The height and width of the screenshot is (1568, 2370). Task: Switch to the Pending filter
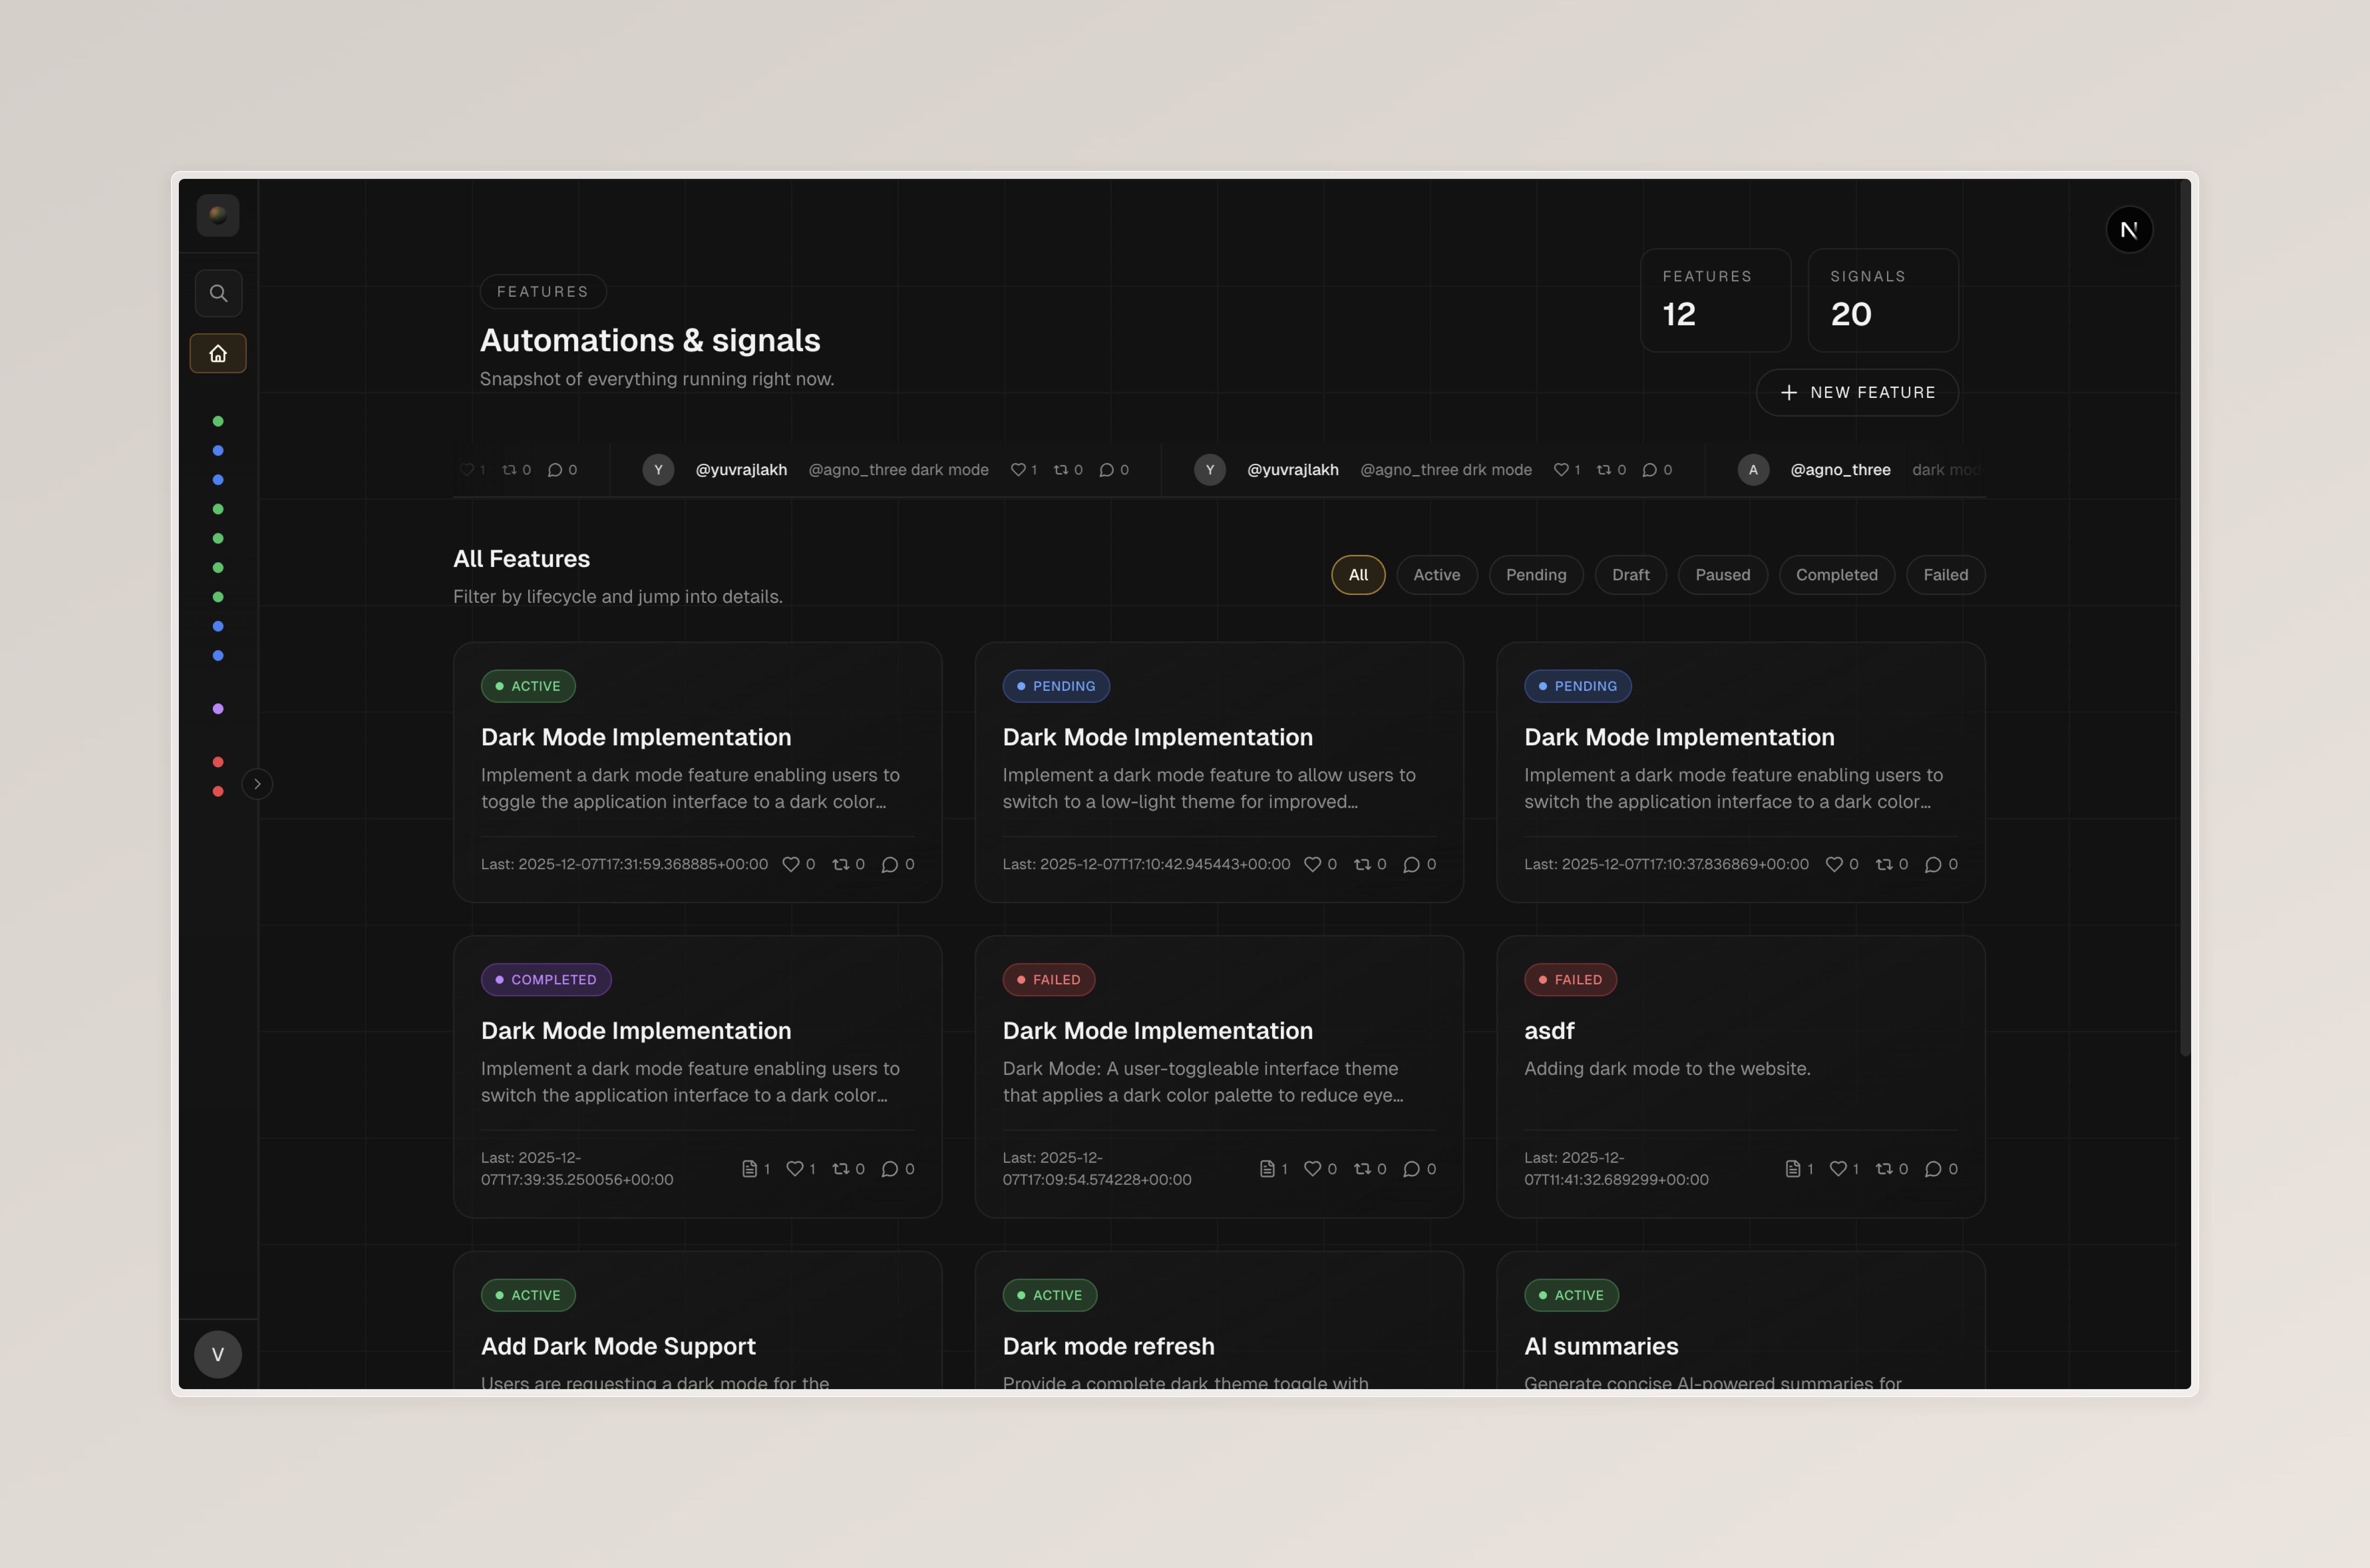pos(1536,575)
